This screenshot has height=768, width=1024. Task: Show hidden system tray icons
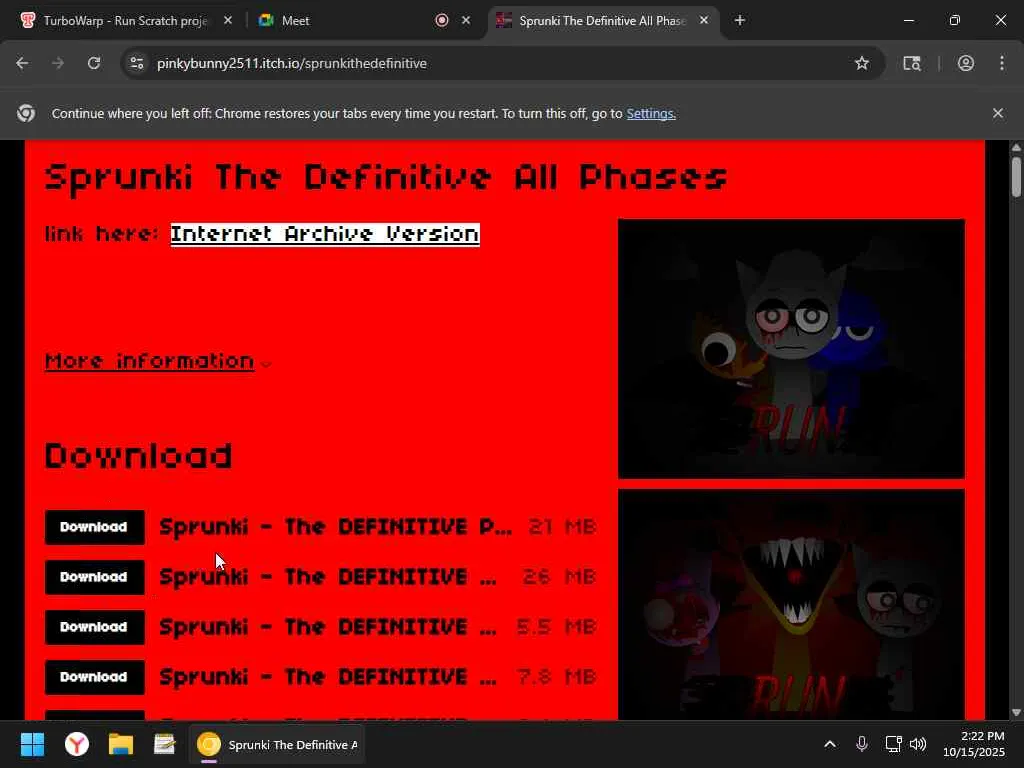[830, 744]
